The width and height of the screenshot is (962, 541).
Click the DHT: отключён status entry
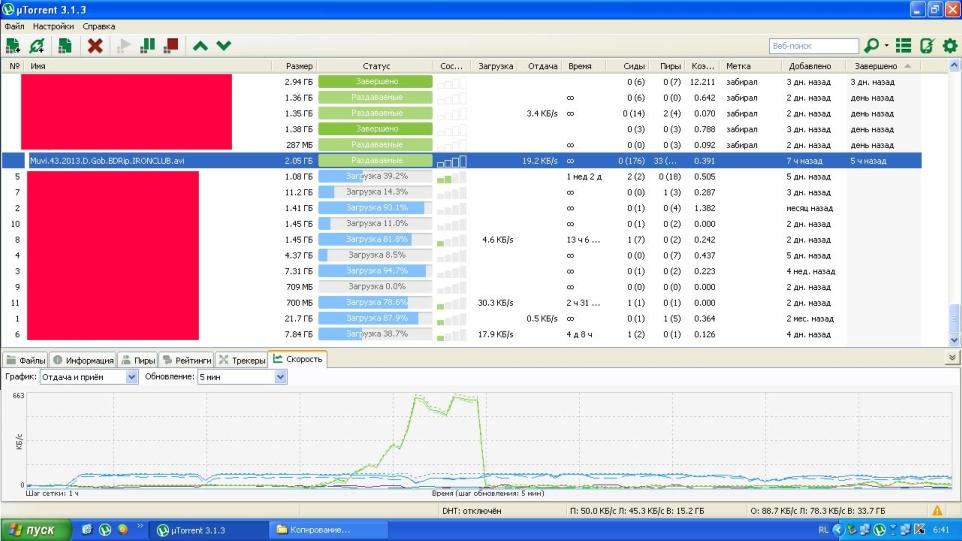point(472,511)
